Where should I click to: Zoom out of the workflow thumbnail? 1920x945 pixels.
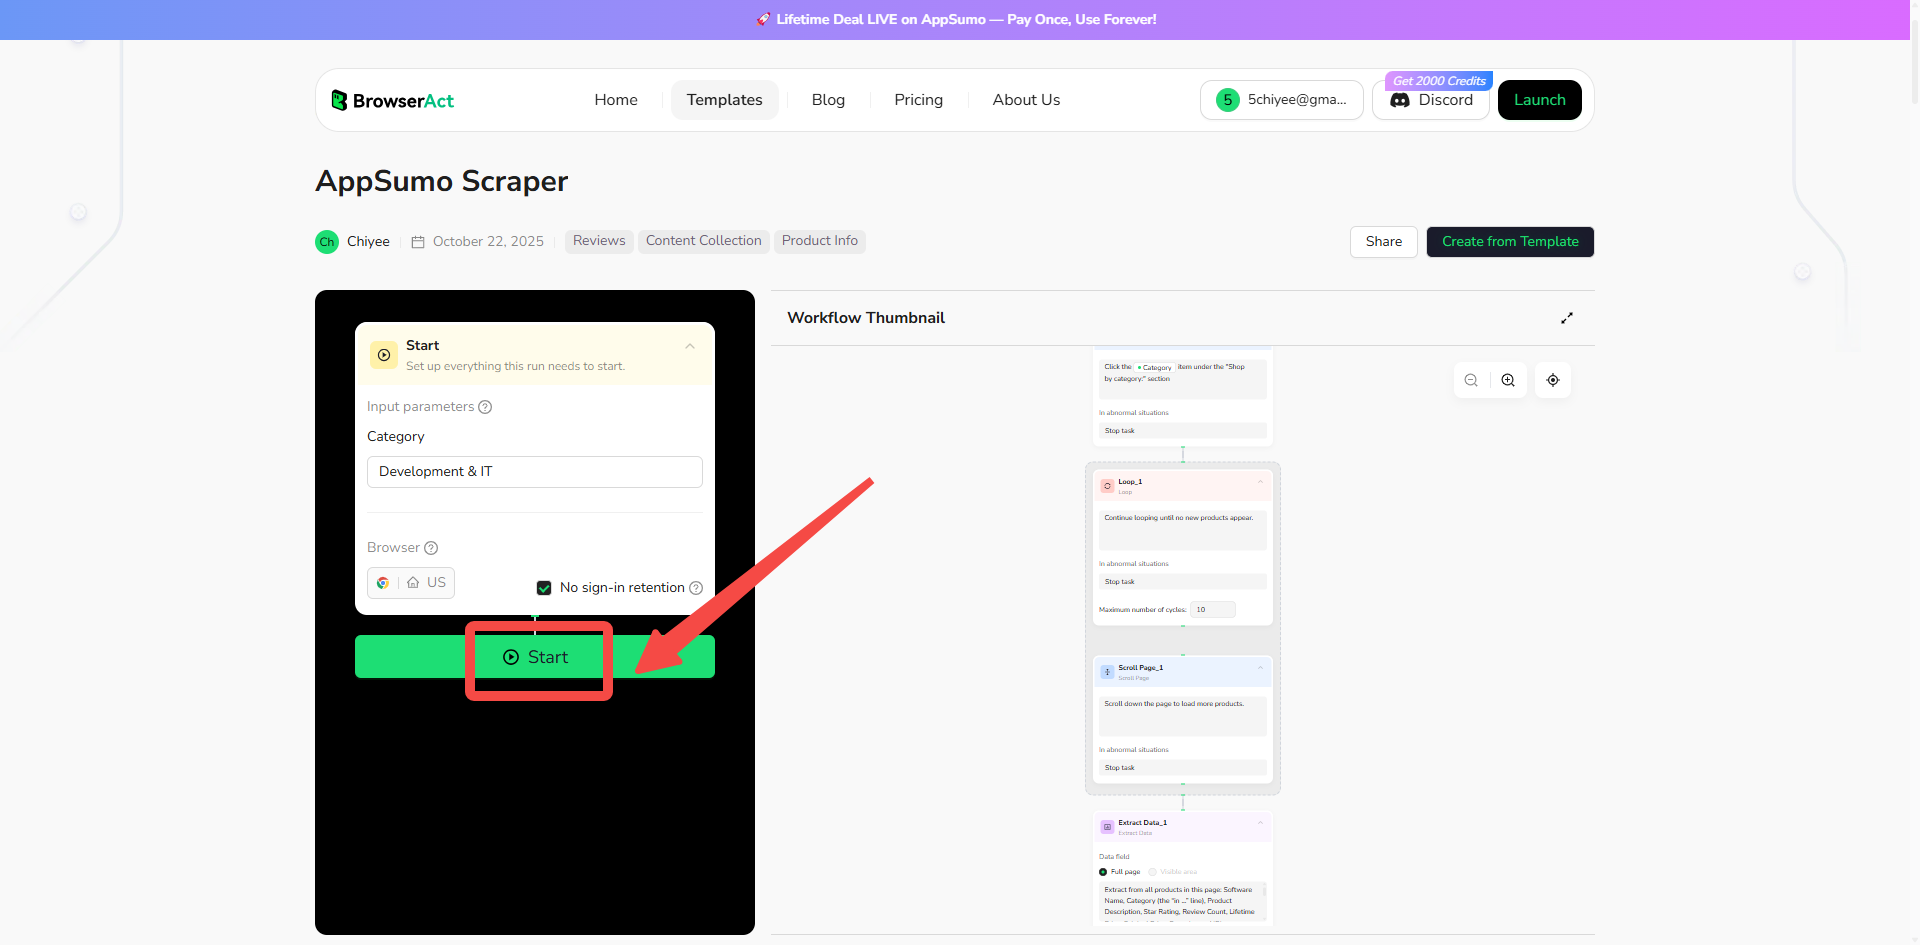[x=1470, y=380]
